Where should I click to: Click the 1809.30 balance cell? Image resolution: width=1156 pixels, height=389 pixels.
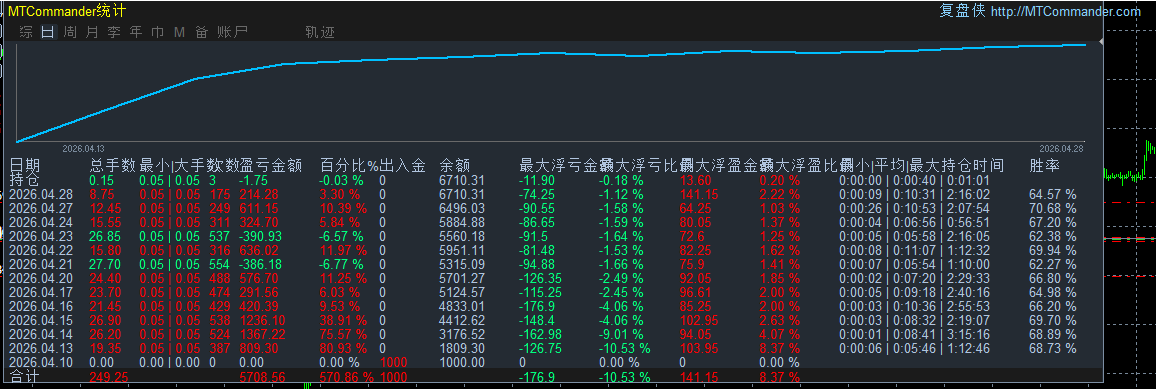tap(462, 348)
